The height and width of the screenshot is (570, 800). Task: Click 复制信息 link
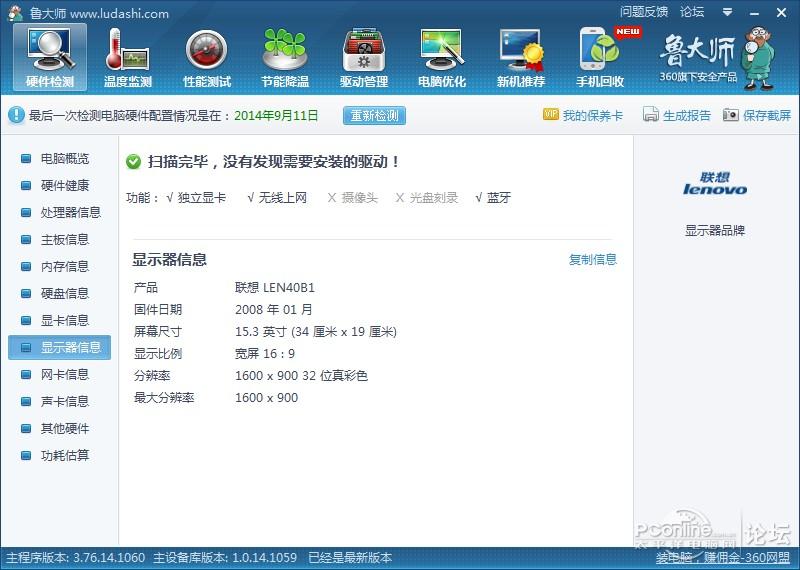(x=592, y=260)
